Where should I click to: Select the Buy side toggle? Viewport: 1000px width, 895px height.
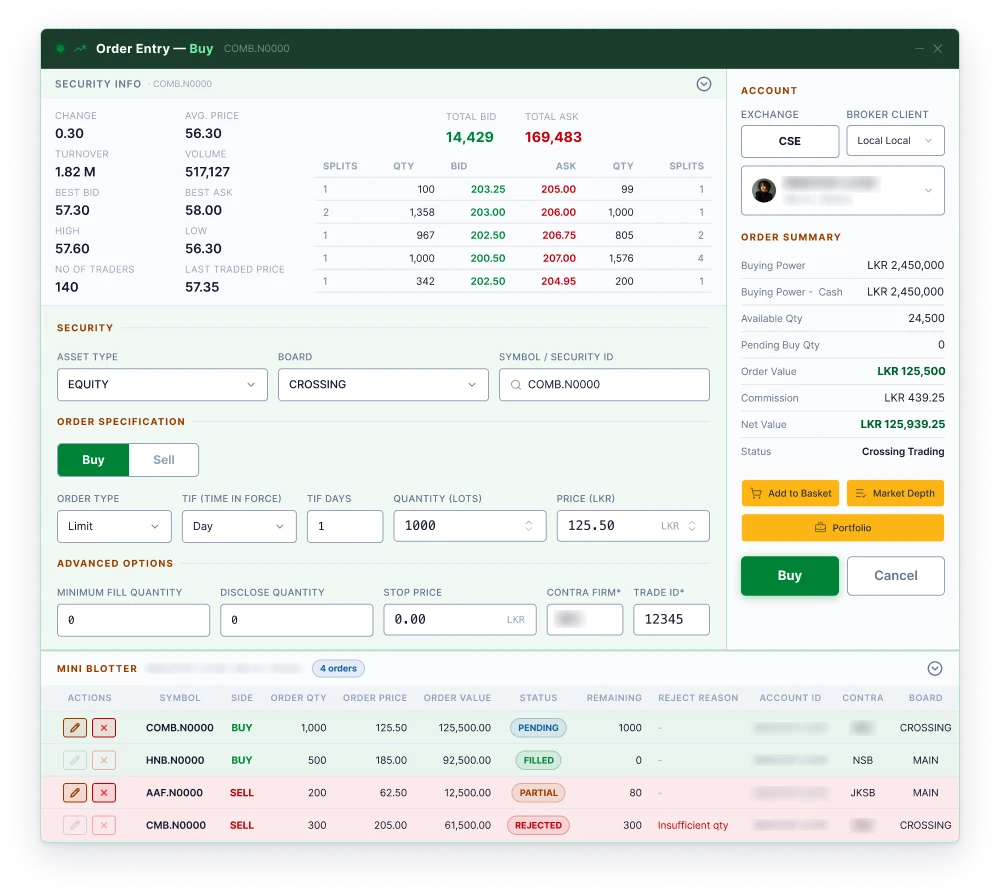93,460
